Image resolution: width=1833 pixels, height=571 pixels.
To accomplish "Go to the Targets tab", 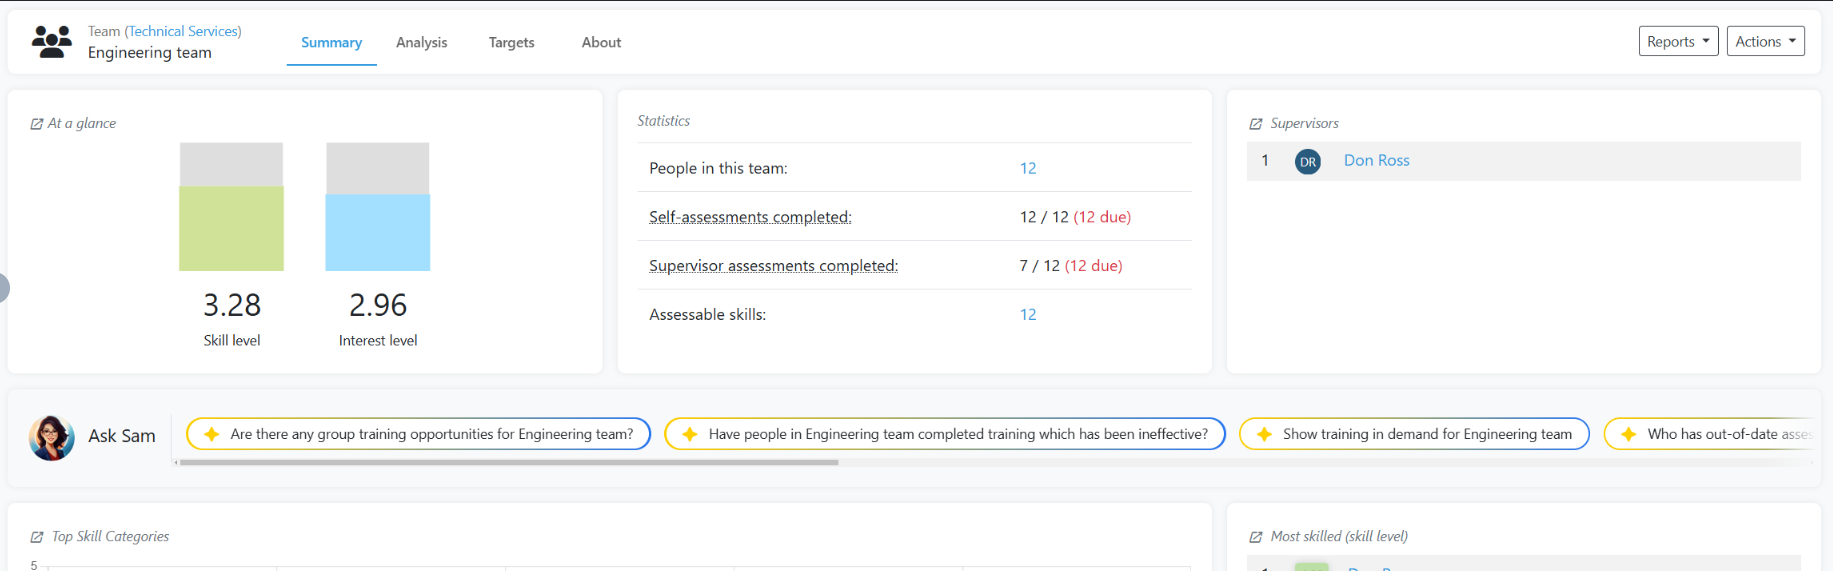I will 511,42.
